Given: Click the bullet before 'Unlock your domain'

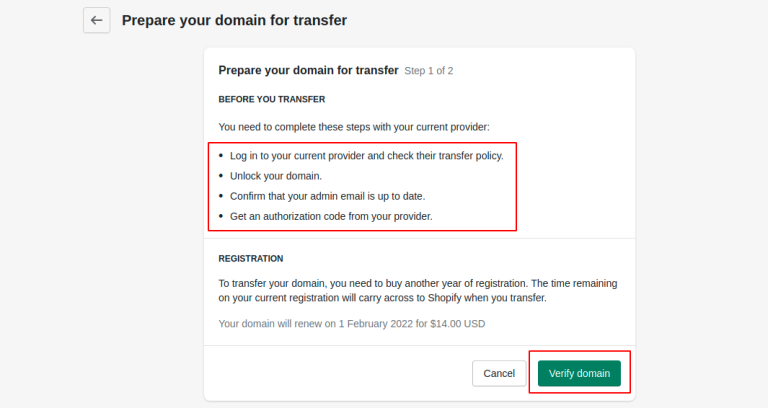Looking at the screenshot, I should tap(220, 176).
